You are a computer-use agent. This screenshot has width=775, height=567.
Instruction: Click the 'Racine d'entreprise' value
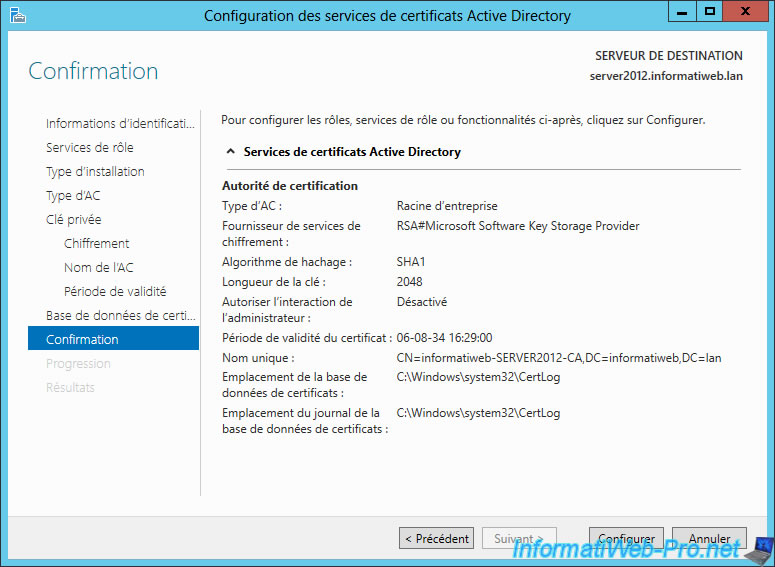pos(447,206)
